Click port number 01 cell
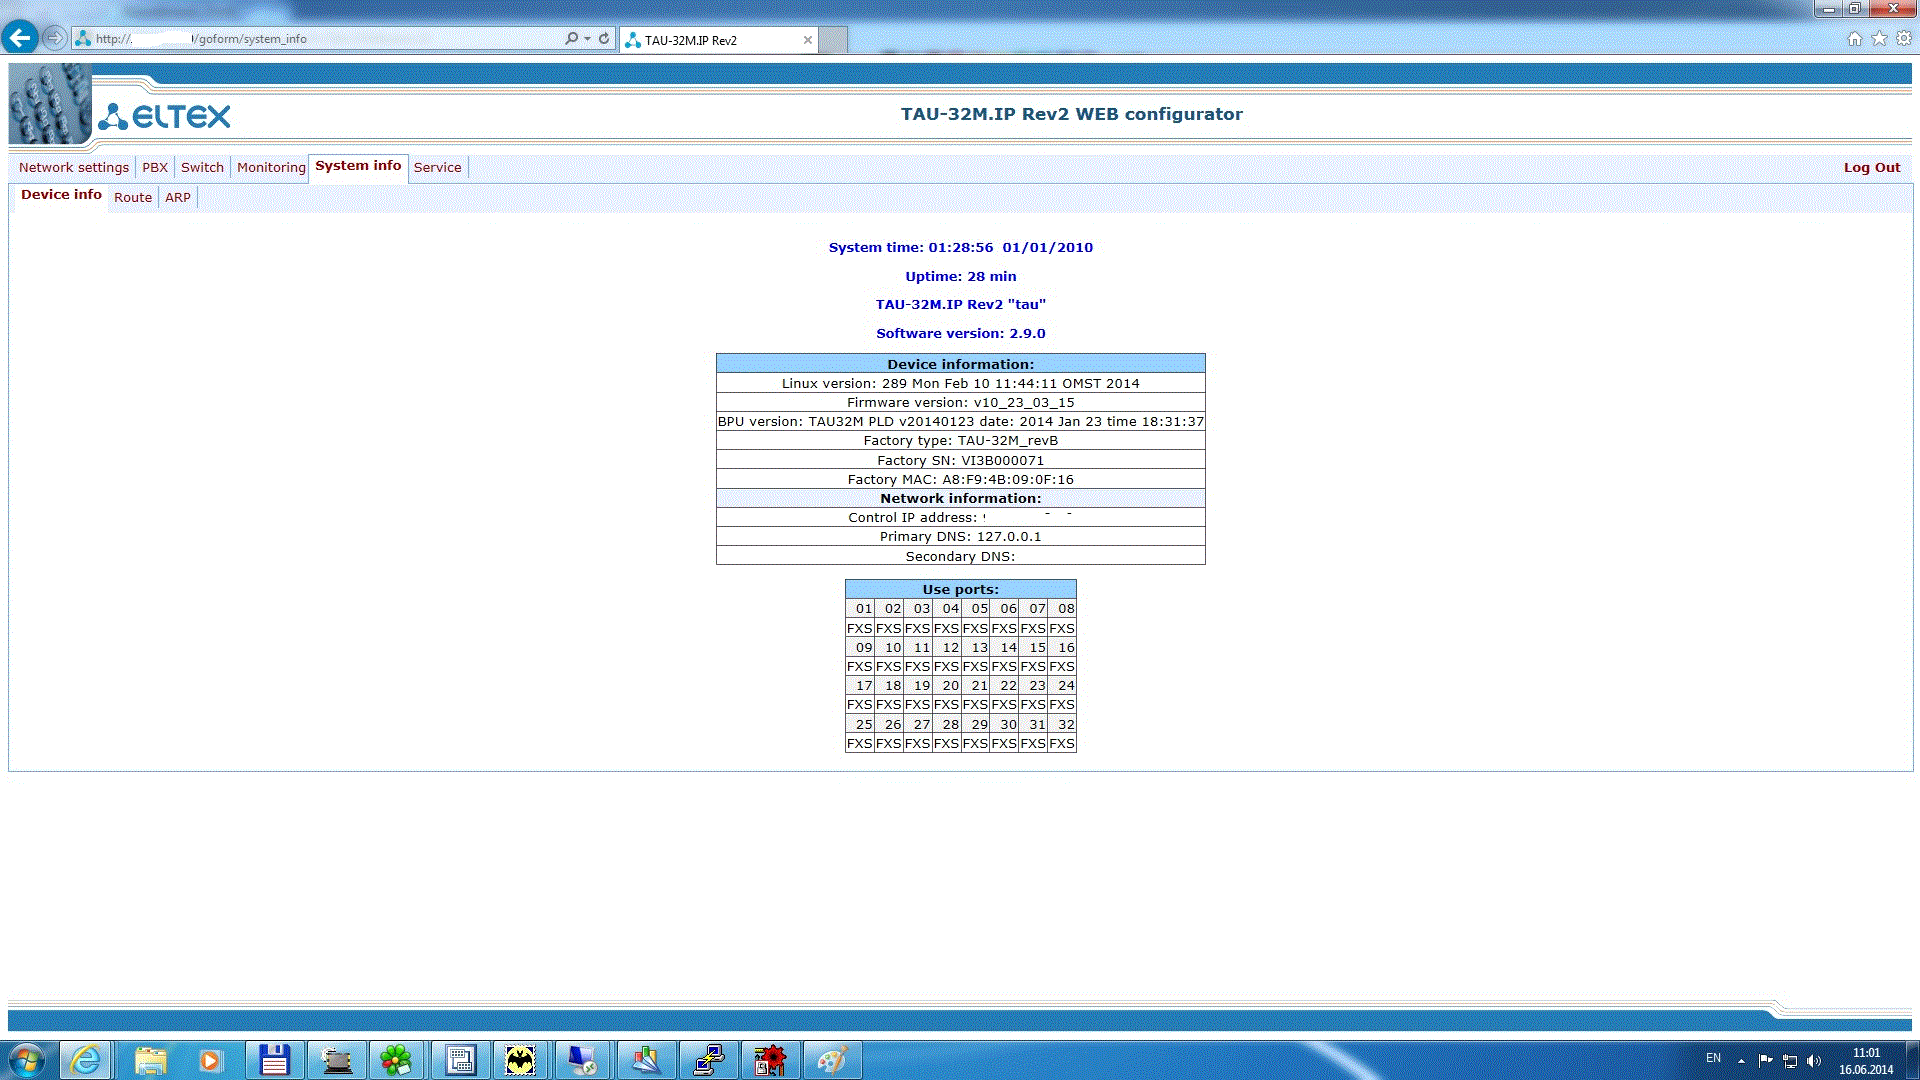The width and height of the screenshot is (1920, 1080). click(860, 608)
